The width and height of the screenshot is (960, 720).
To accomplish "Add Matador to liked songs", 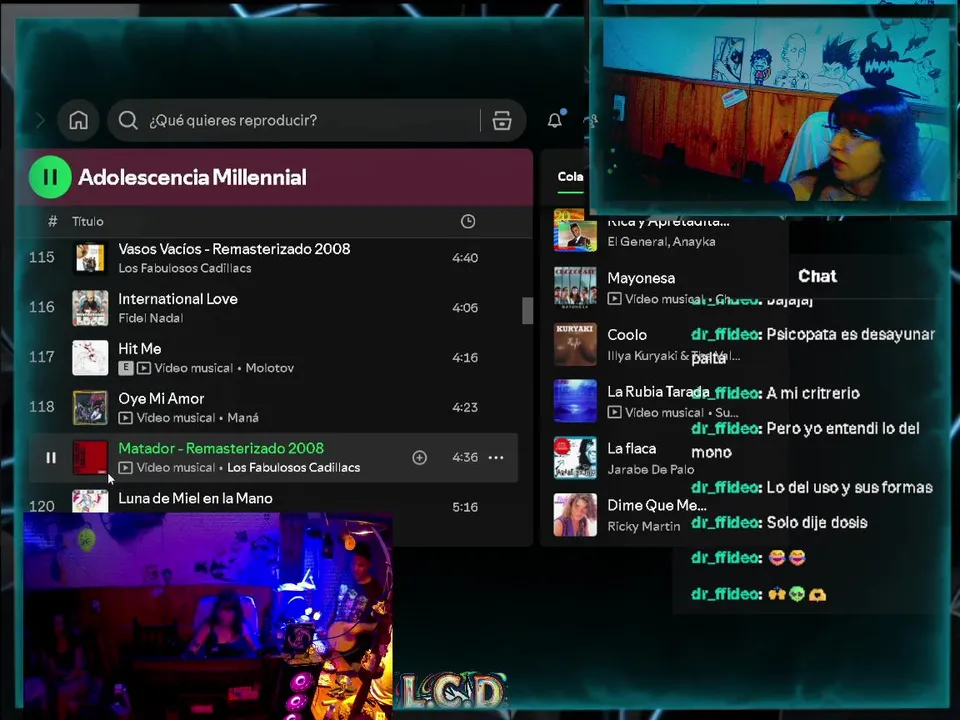I will pyautogui.click(x=419, y=457).
